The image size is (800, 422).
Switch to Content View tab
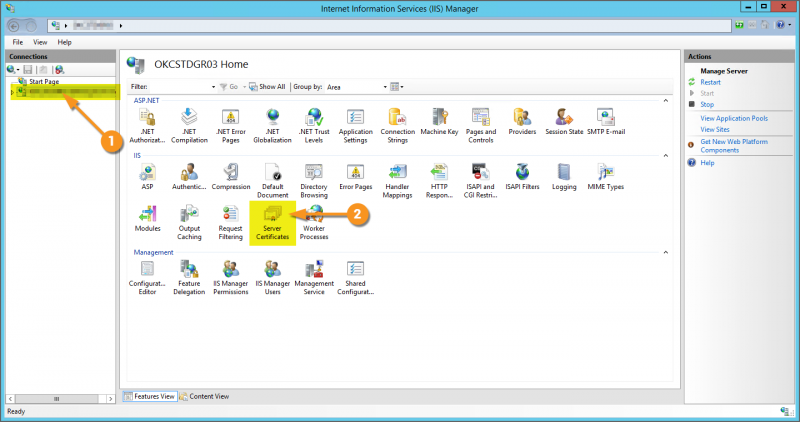click(204, 396)
